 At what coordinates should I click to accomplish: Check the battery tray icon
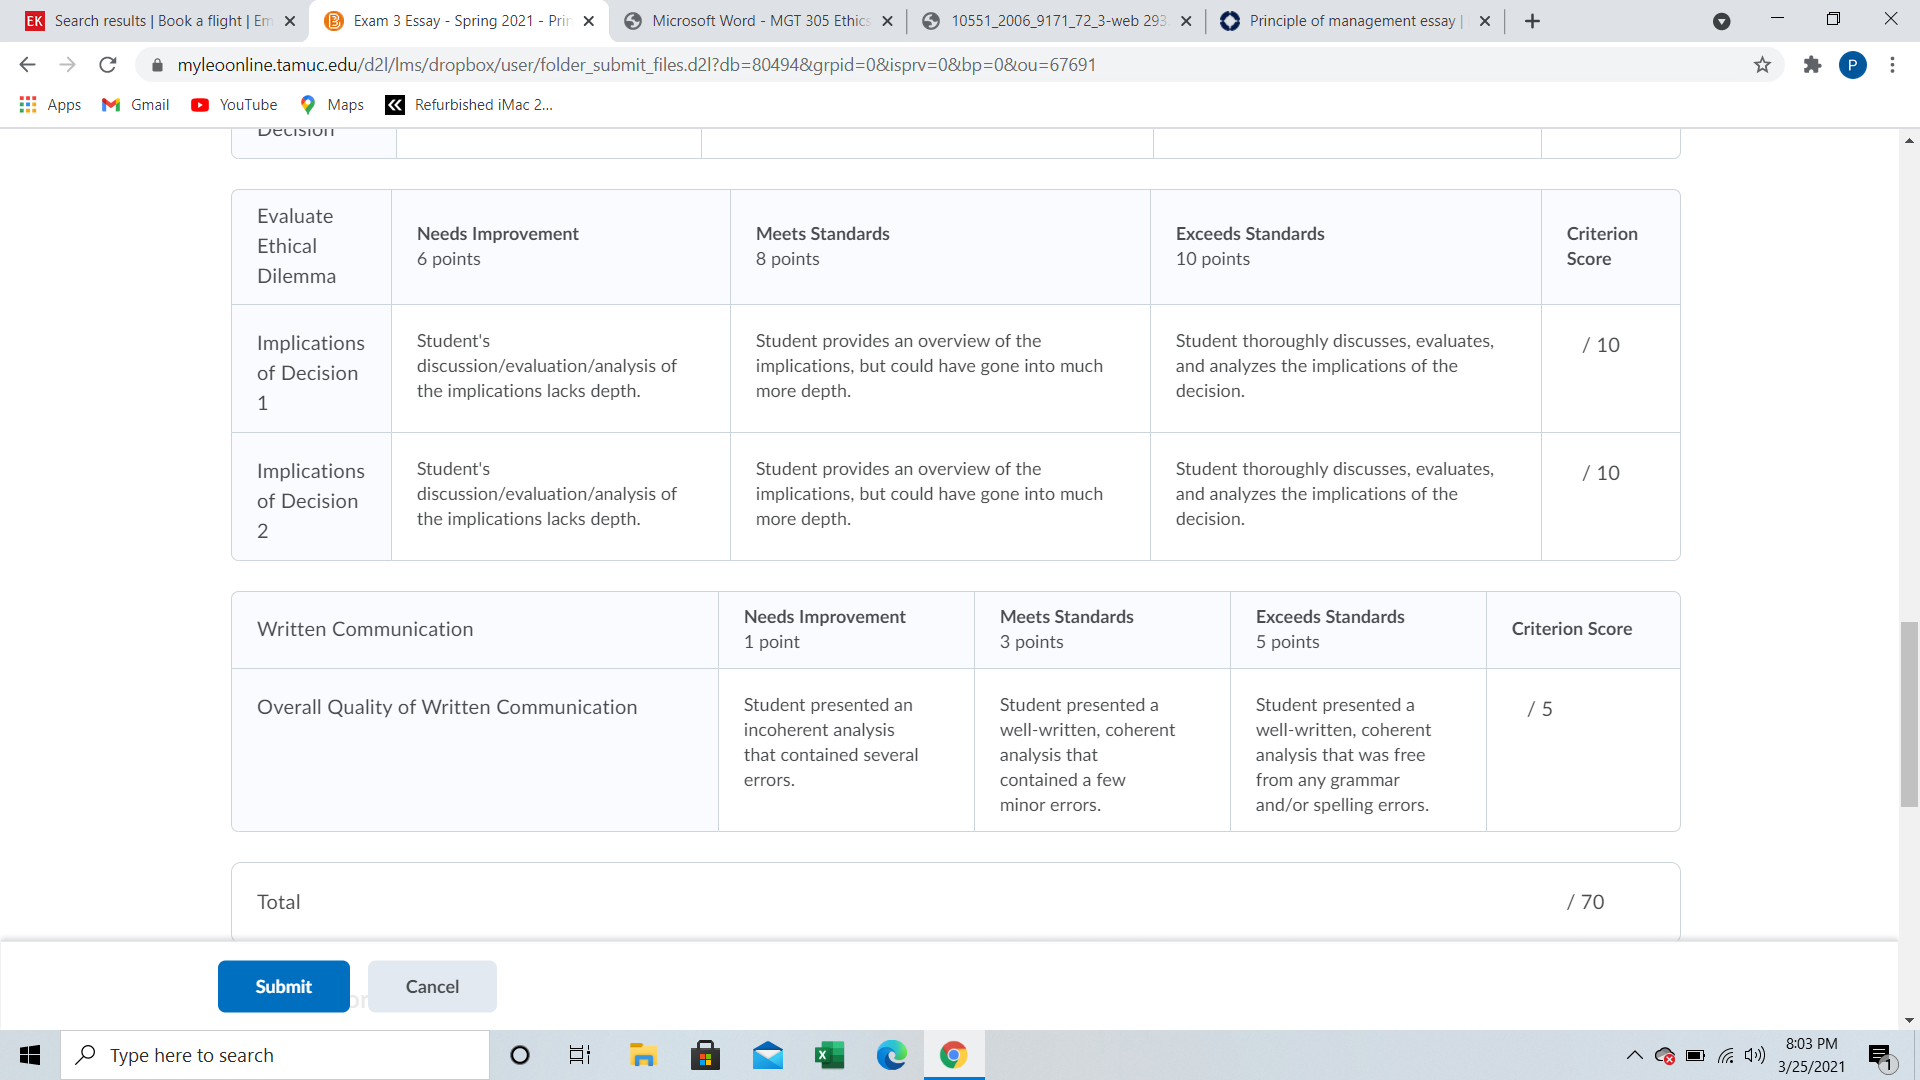1695,1055
